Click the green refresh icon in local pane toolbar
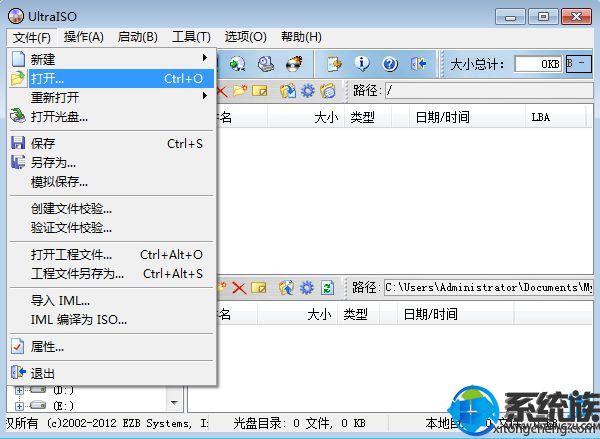Image resolution: width=600 pixels, height=439 pixels. 327,288
